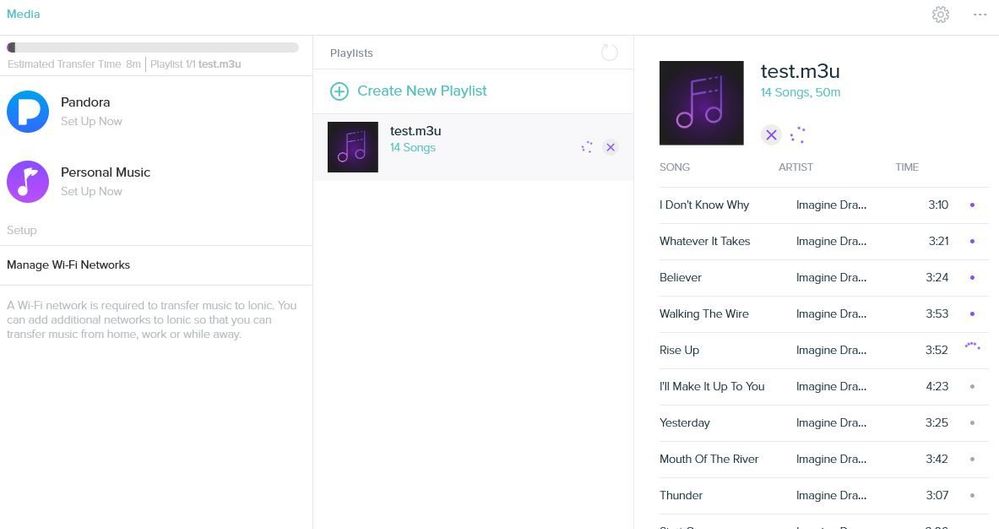Viewport: 999px width, 529px height.
Task: Click the plus icon for new playlist
Action: 339,91
